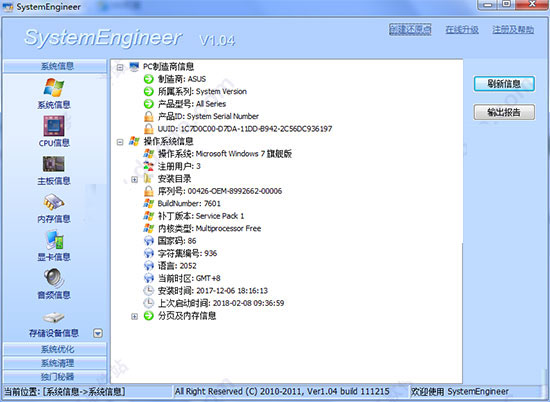Click SystemEngineer title bar app icon
The height and width of the screenshot is (402, 550).
7,7
